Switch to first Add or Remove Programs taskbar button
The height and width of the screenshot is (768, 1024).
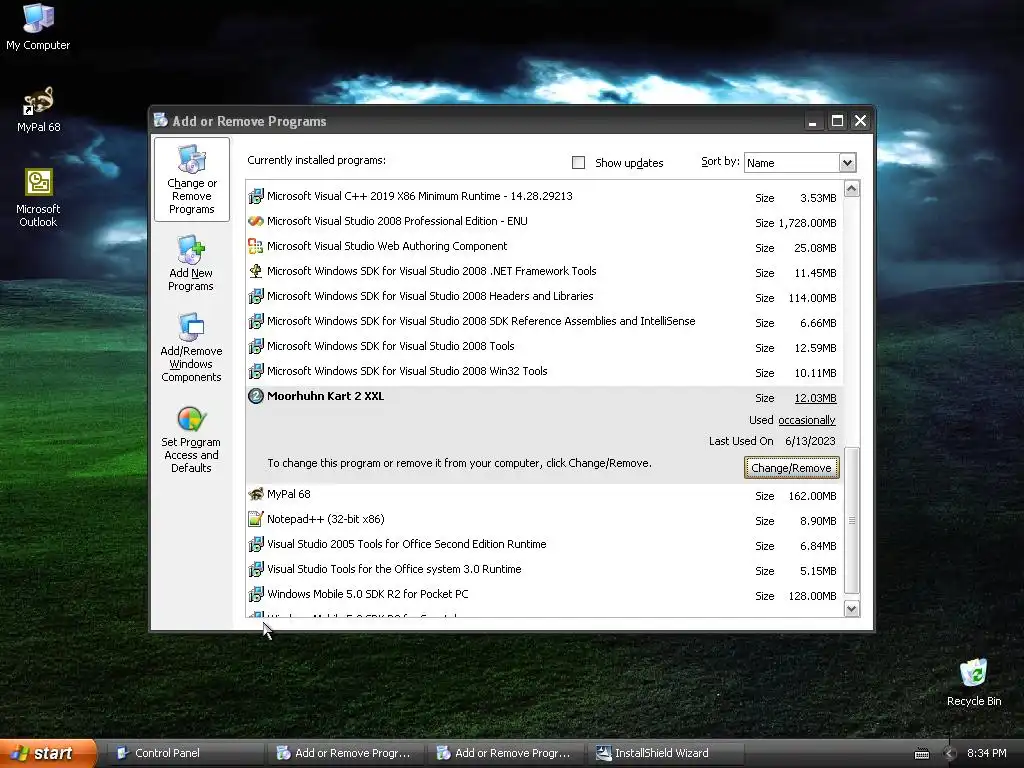tap(346, 754)
